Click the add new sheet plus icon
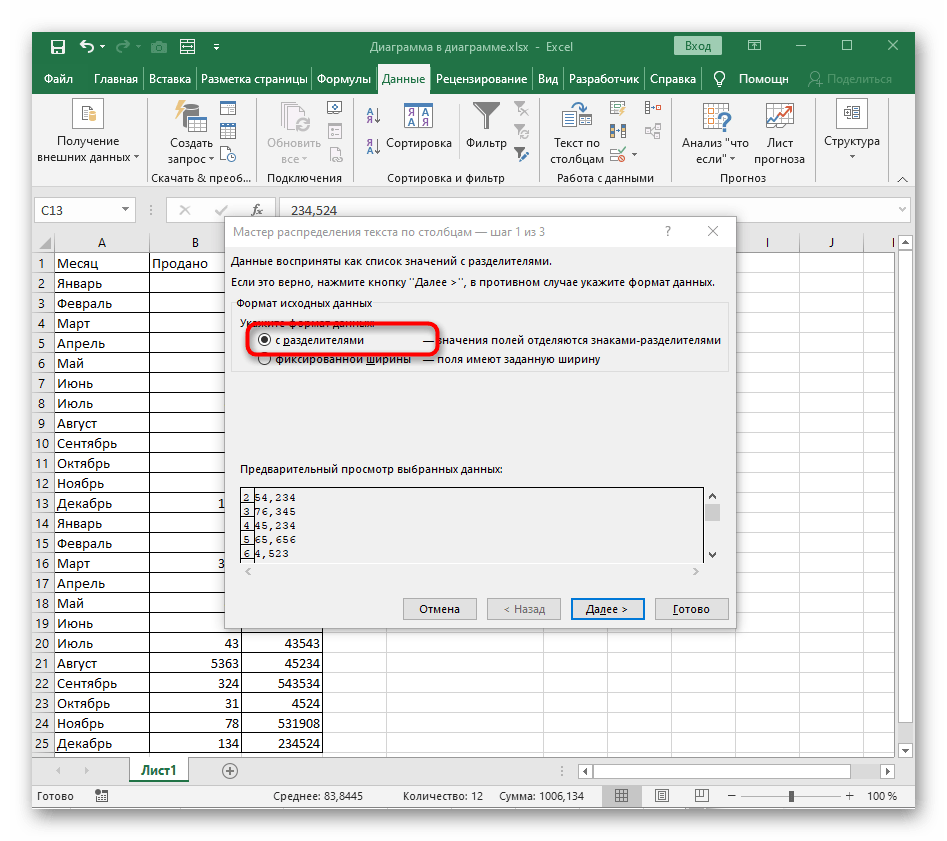 coord(230,770)
